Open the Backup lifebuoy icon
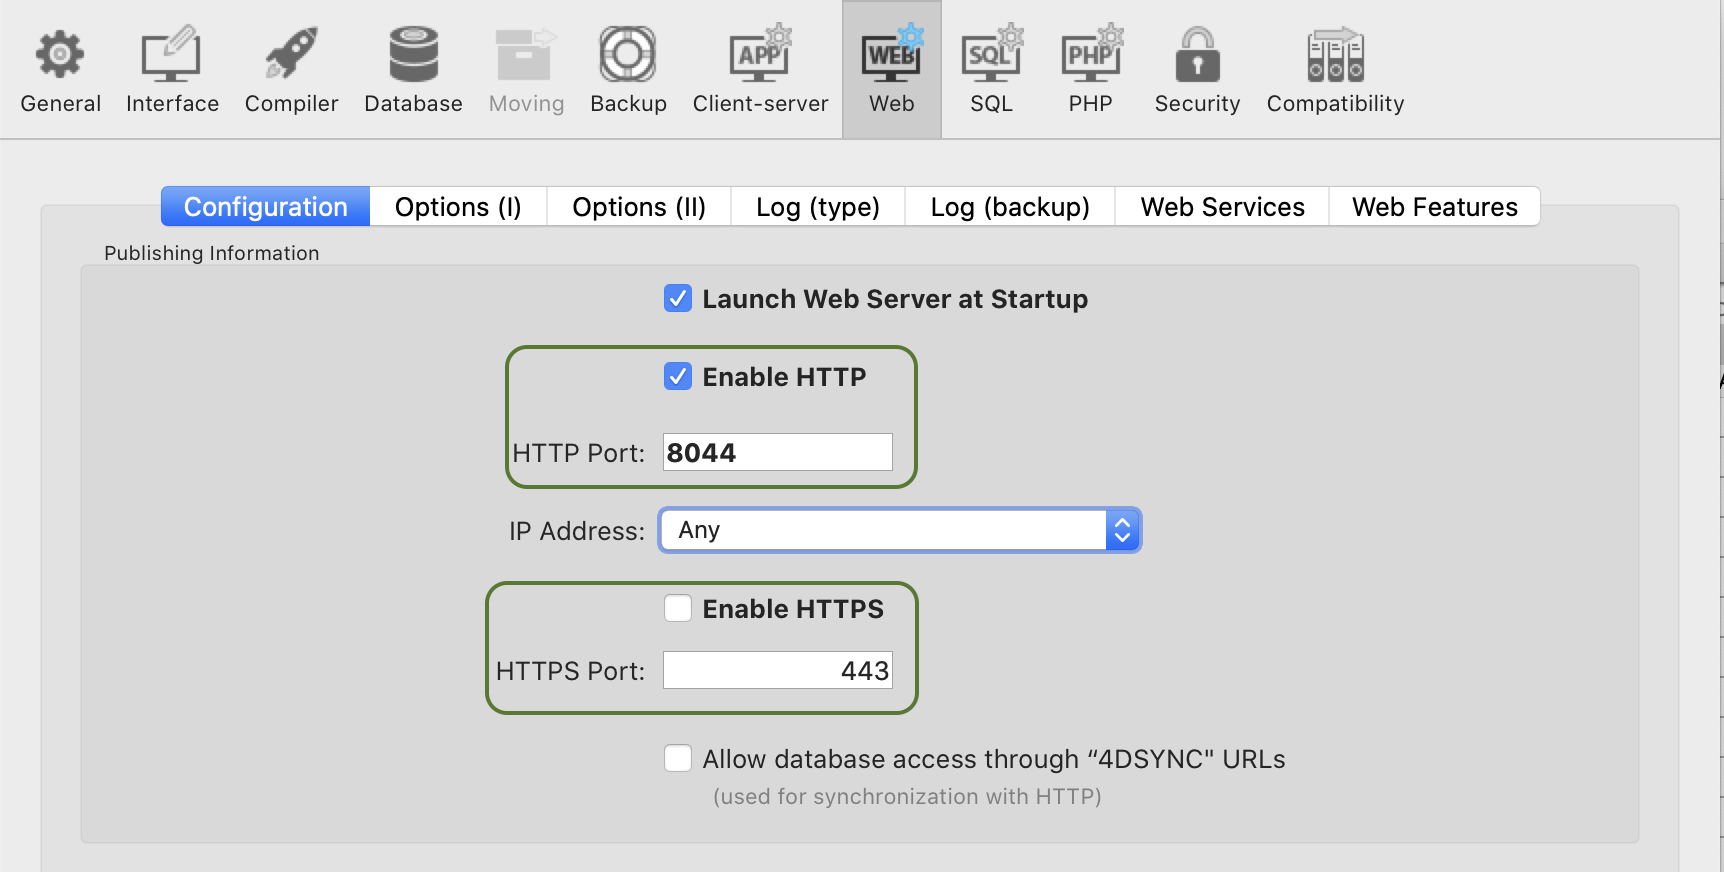 (627, 54)
